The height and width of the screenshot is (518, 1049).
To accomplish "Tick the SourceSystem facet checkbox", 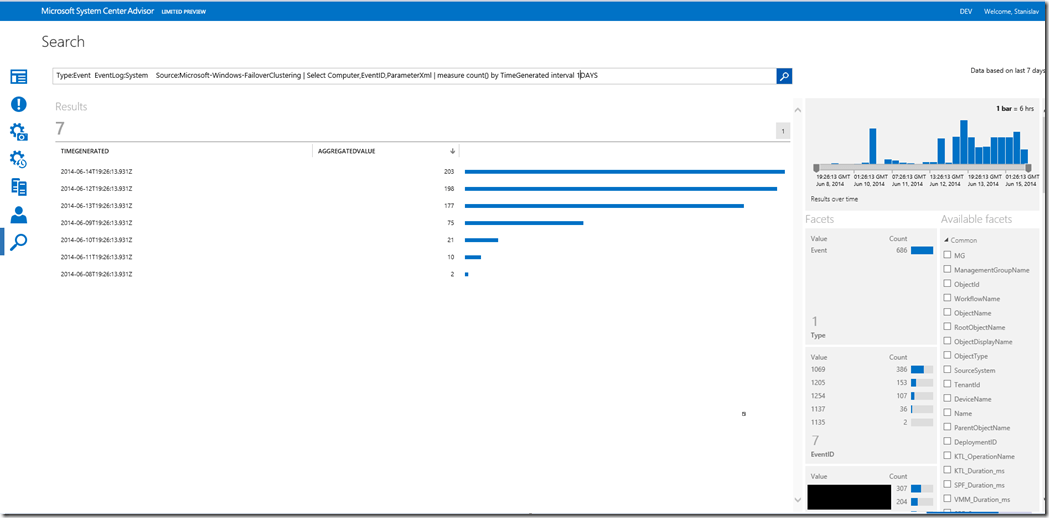I will click(x=947, y=370).
